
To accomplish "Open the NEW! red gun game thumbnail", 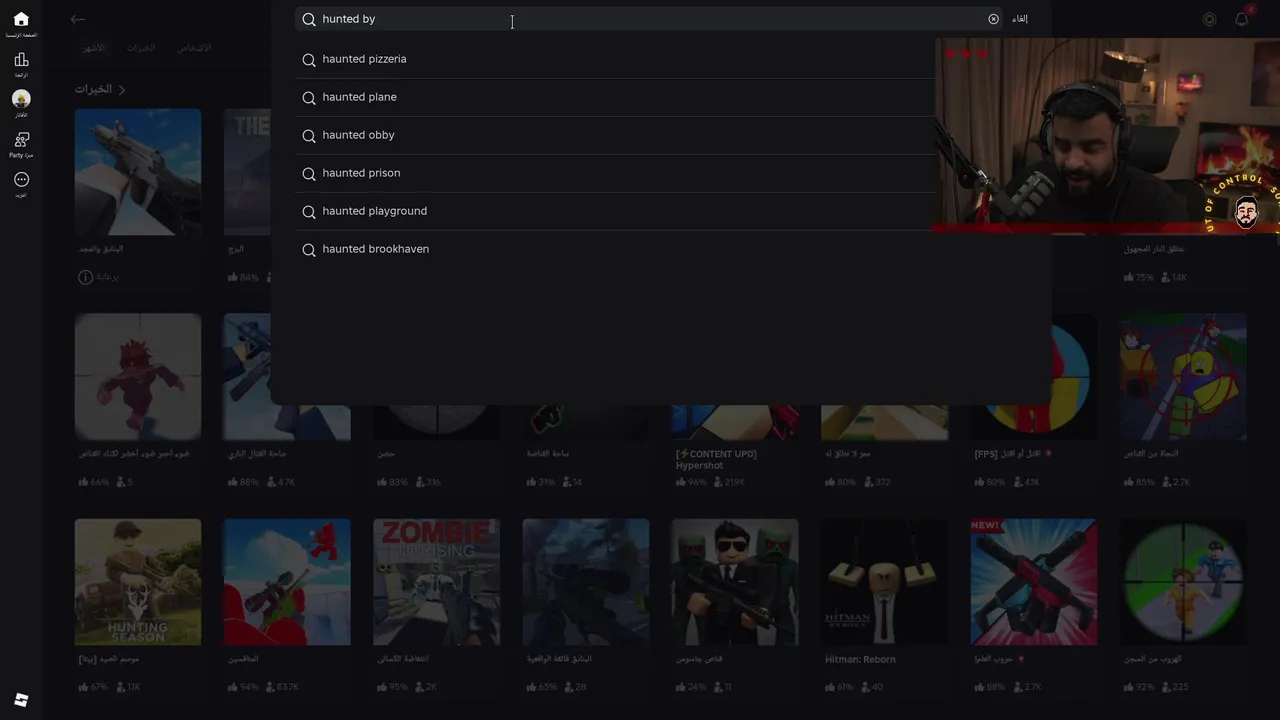I will coord(1034,582).
